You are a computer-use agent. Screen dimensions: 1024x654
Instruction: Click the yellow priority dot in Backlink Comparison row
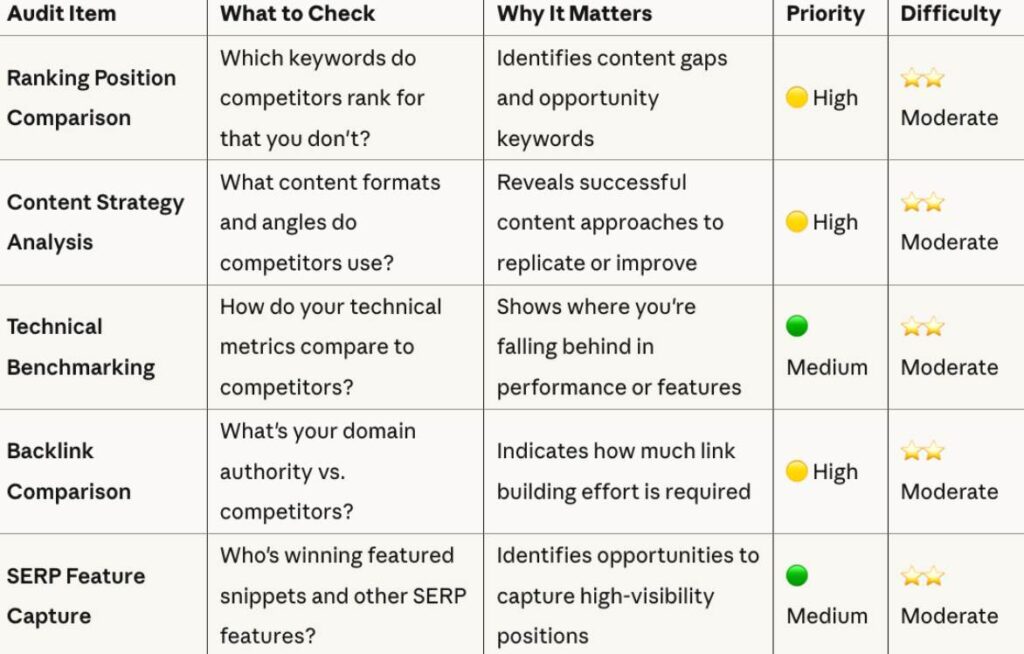tap(797, 471)
